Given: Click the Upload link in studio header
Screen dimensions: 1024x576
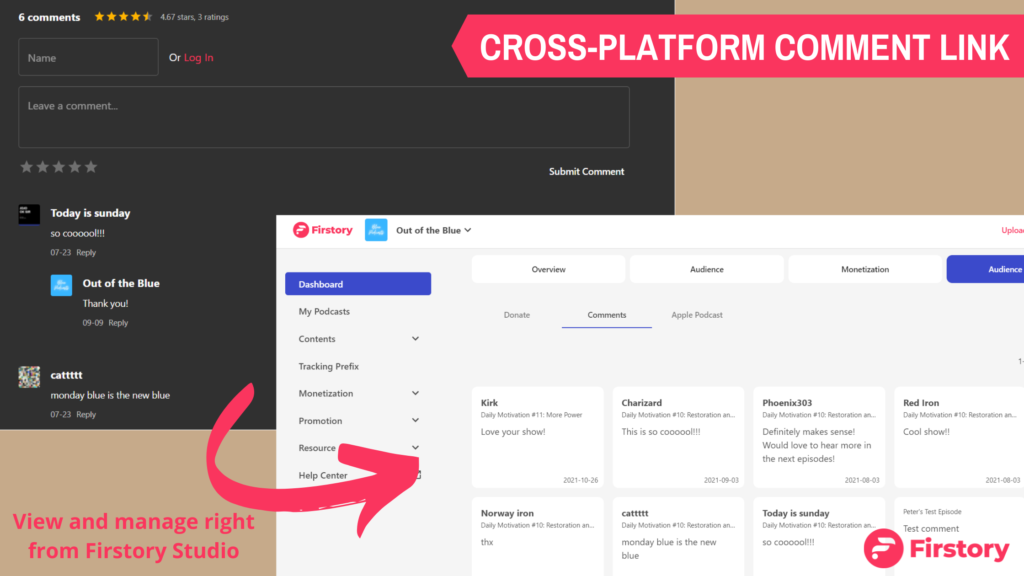Looking at the screenshot, I should [x=1012, y=231].
